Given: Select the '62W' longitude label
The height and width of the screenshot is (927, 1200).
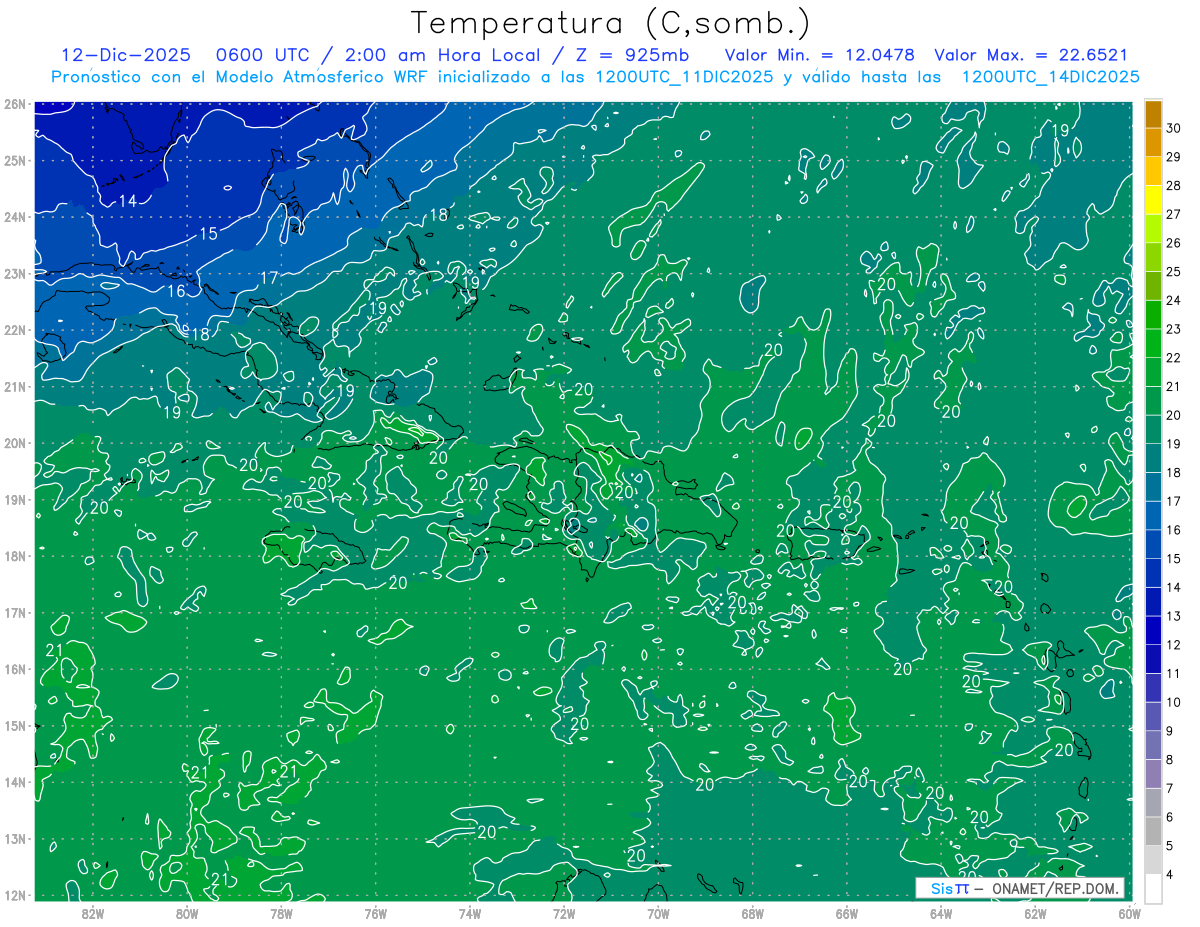Looking at the screenshot, I should (1035, 913).
